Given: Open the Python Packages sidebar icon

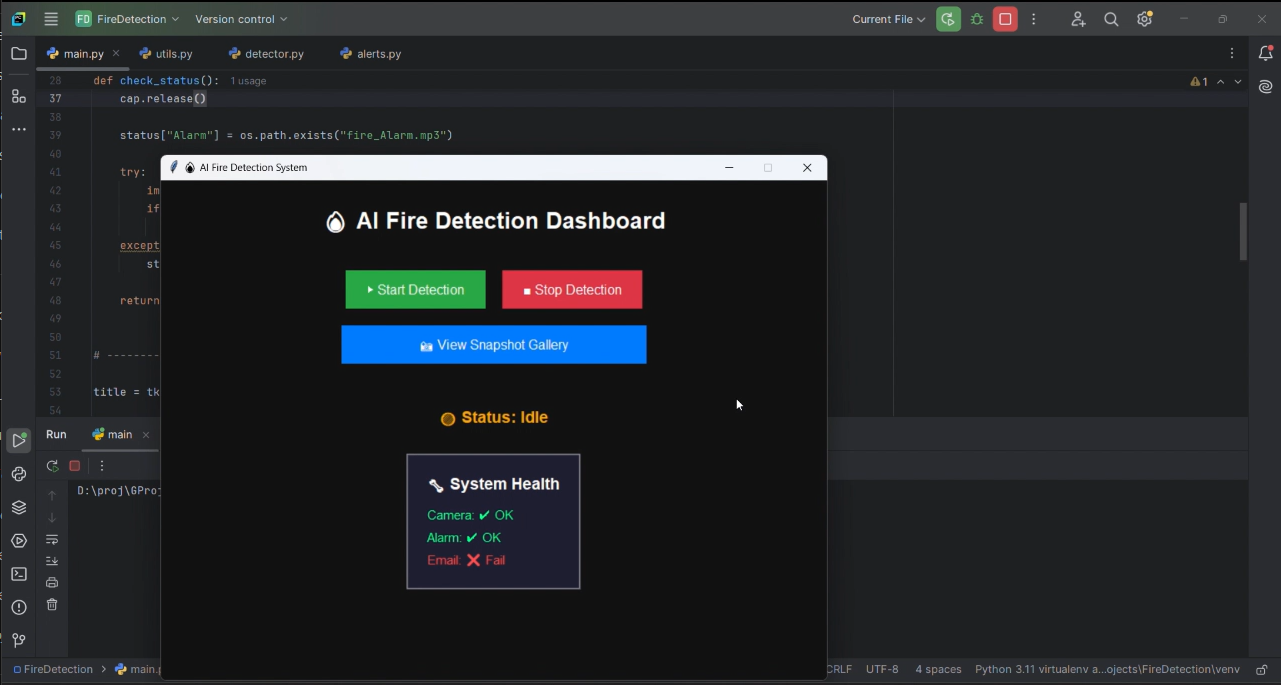Looking at the screenshot, I should pos(18,473).
